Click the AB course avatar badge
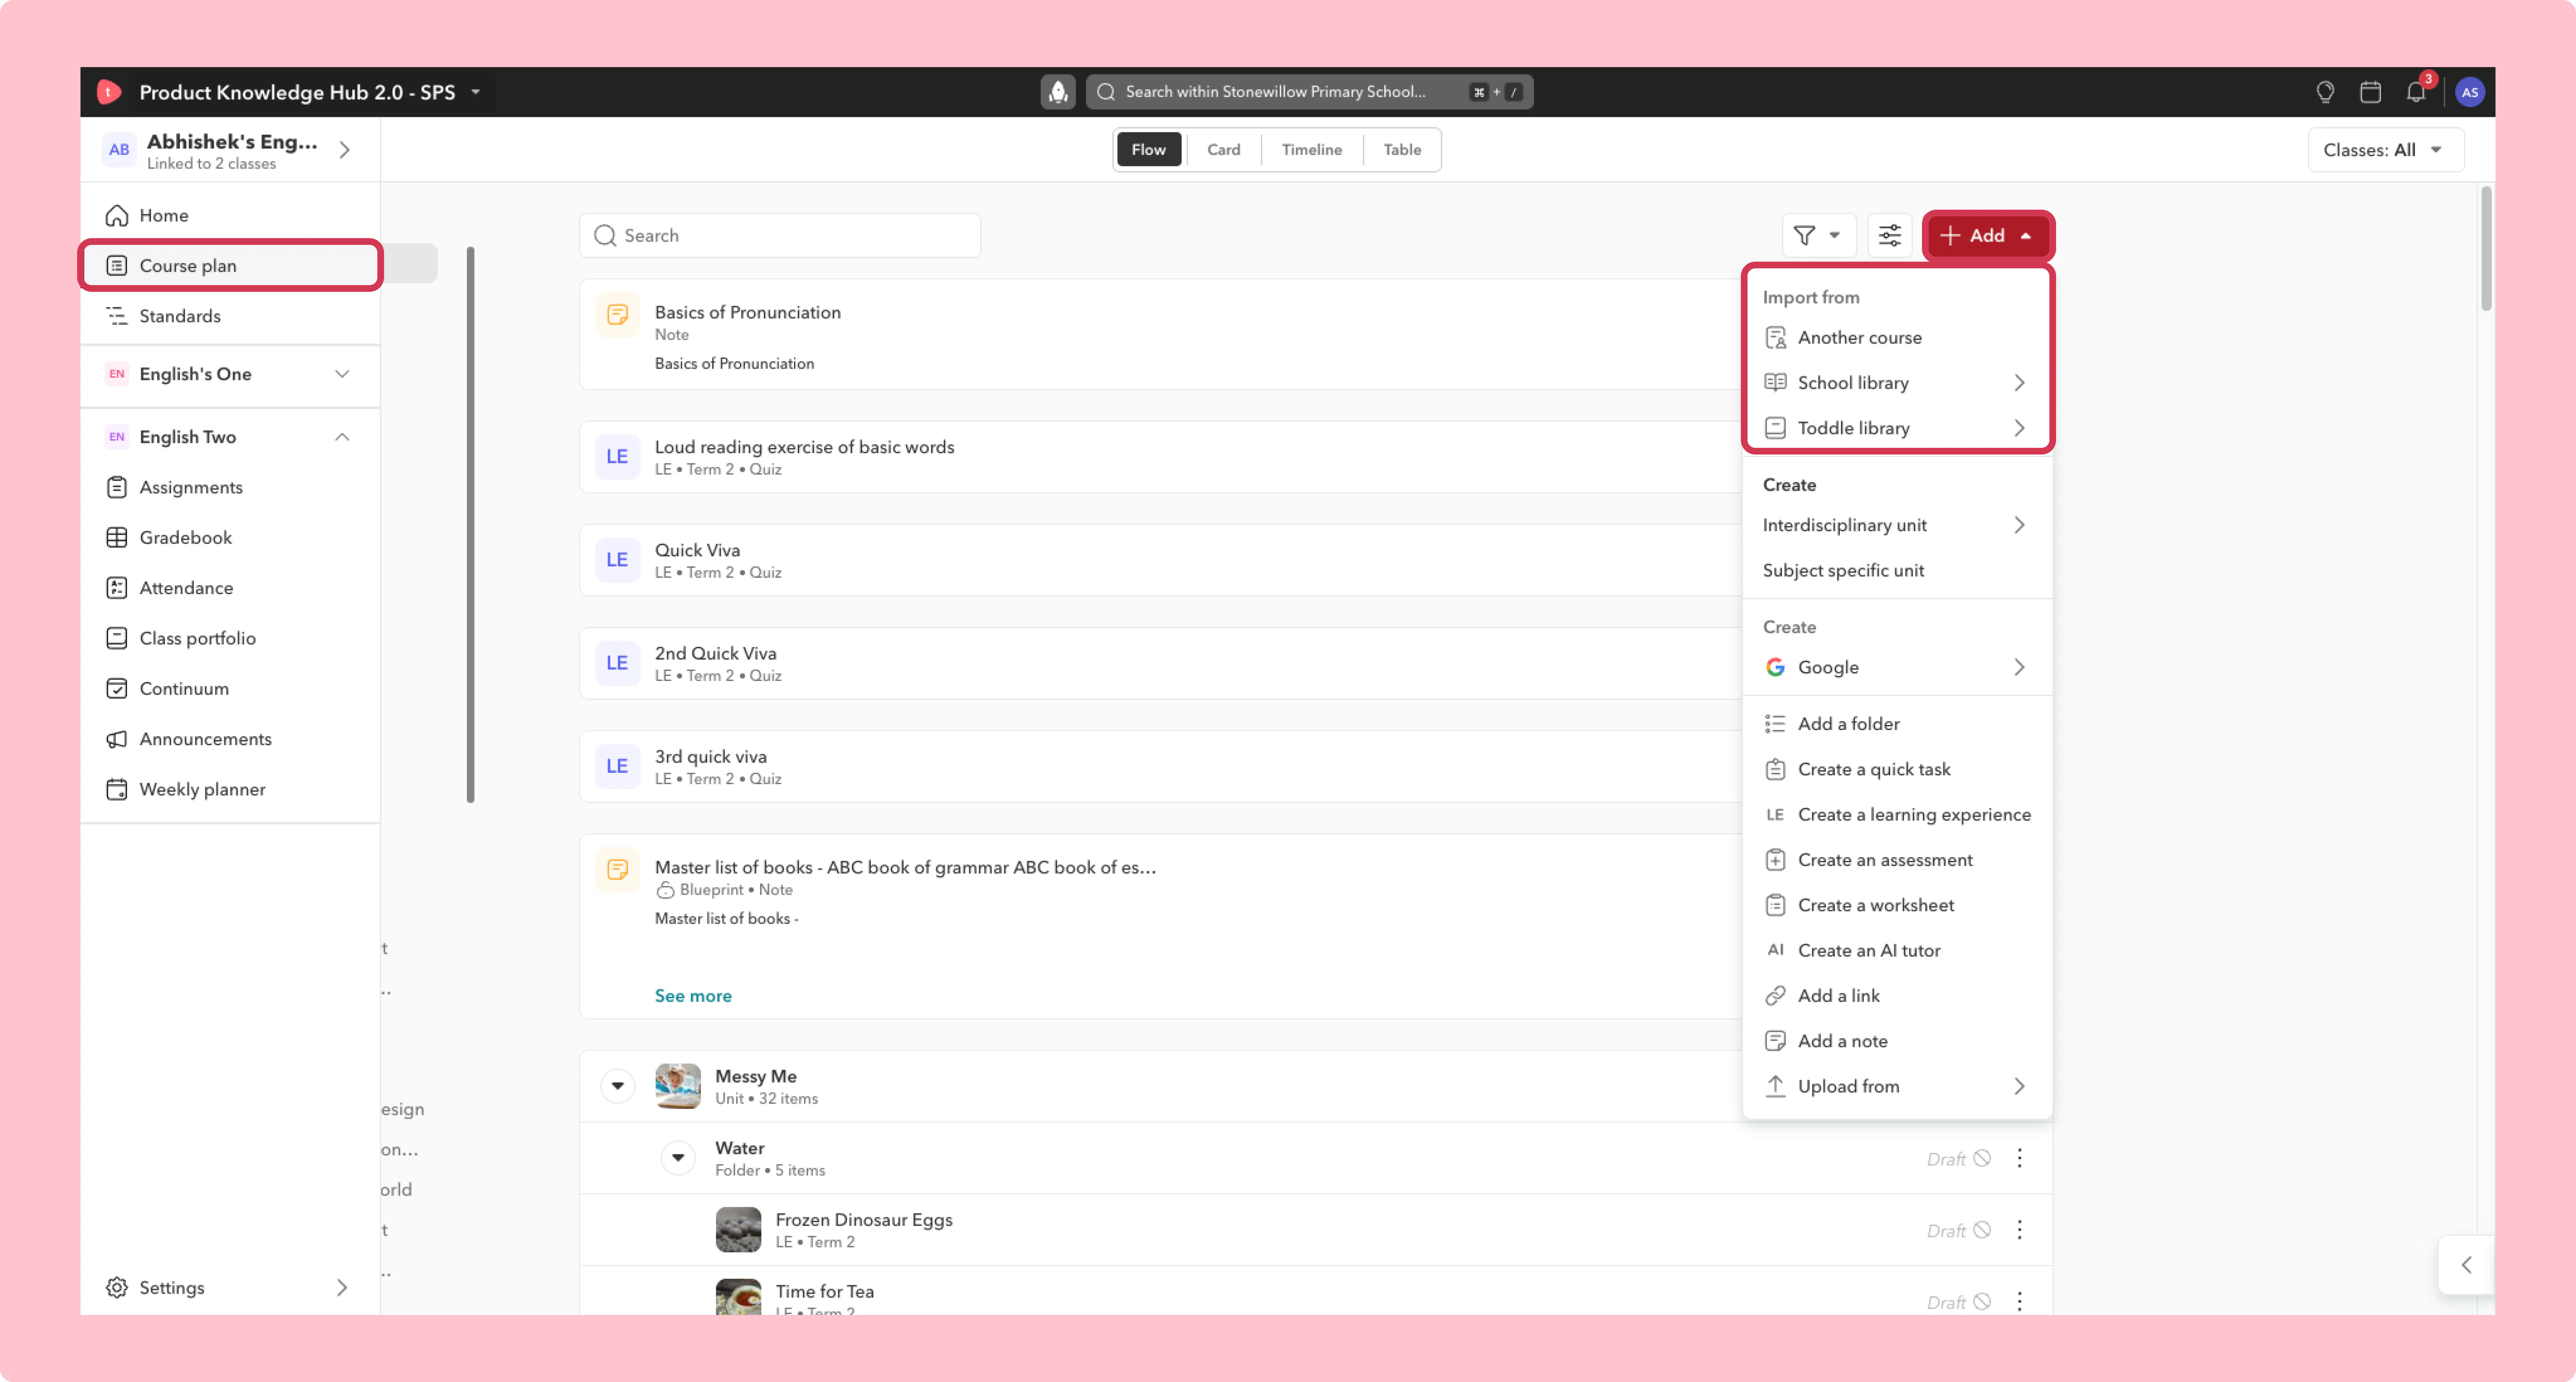Screen dimensions: 2576x1382 point(119,150)
